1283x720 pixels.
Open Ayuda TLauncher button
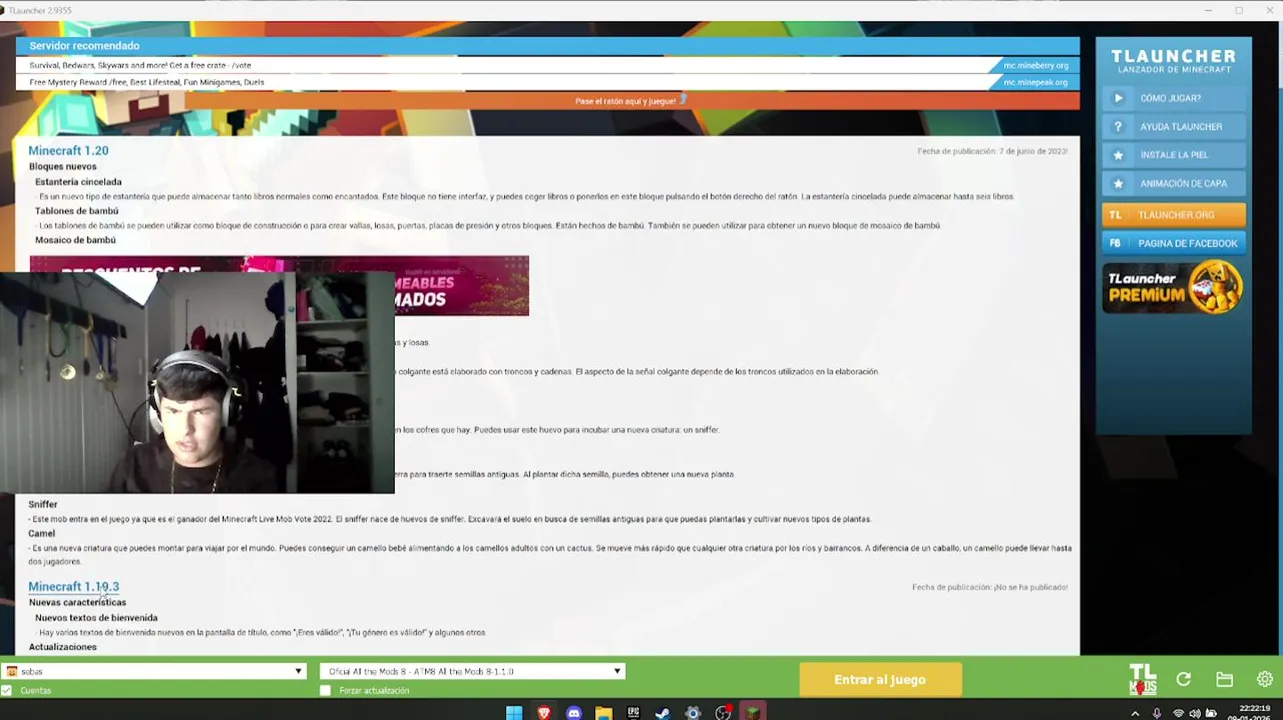click(x=1174, y=127)
